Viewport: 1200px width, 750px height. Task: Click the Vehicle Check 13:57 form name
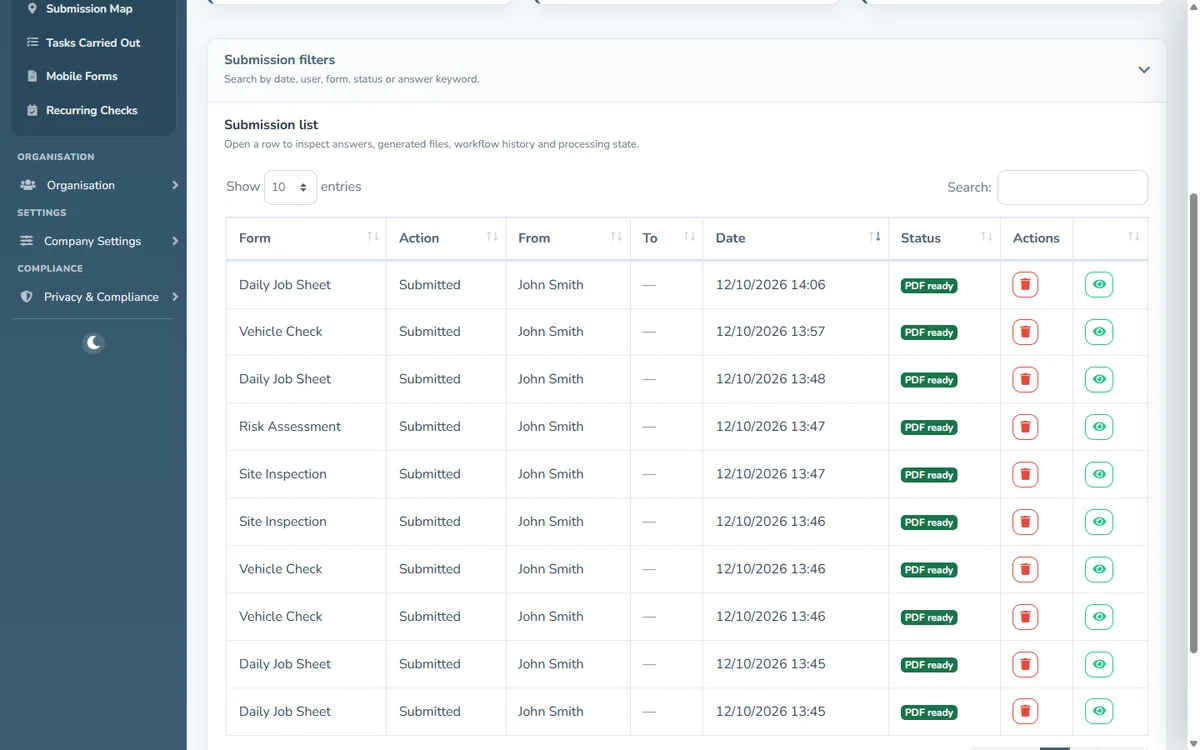(281, 332)
